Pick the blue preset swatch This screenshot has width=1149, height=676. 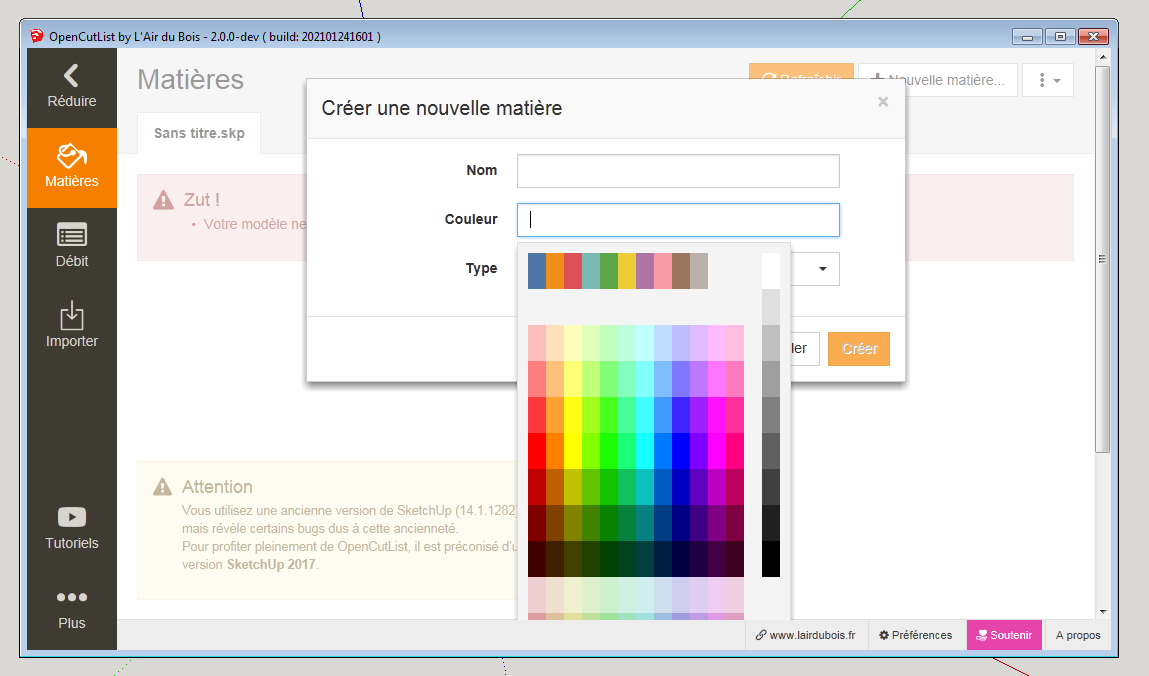pos(537,271)
